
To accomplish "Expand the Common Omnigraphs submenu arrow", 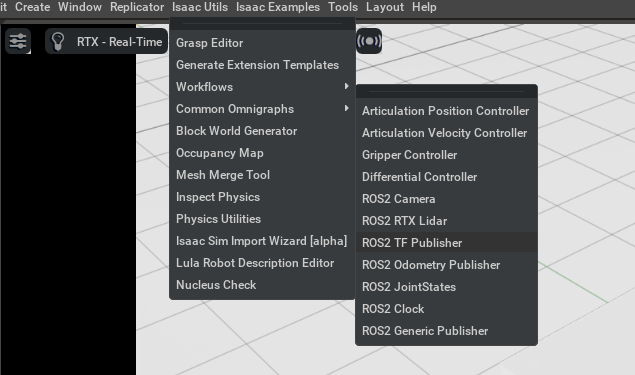I will pos(346,108).
